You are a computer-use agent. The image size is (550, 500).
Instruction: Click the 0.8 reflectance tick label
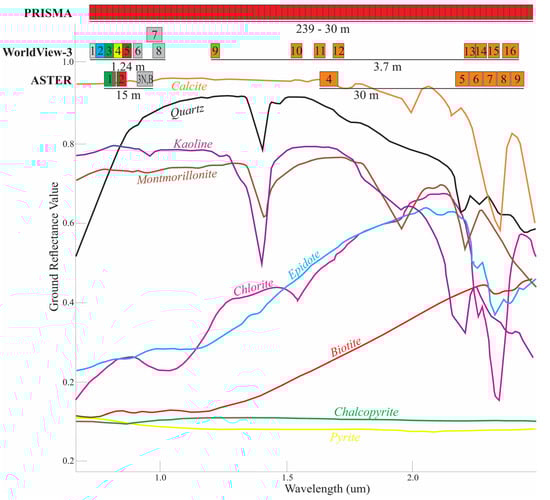click(x=68, y=144)
